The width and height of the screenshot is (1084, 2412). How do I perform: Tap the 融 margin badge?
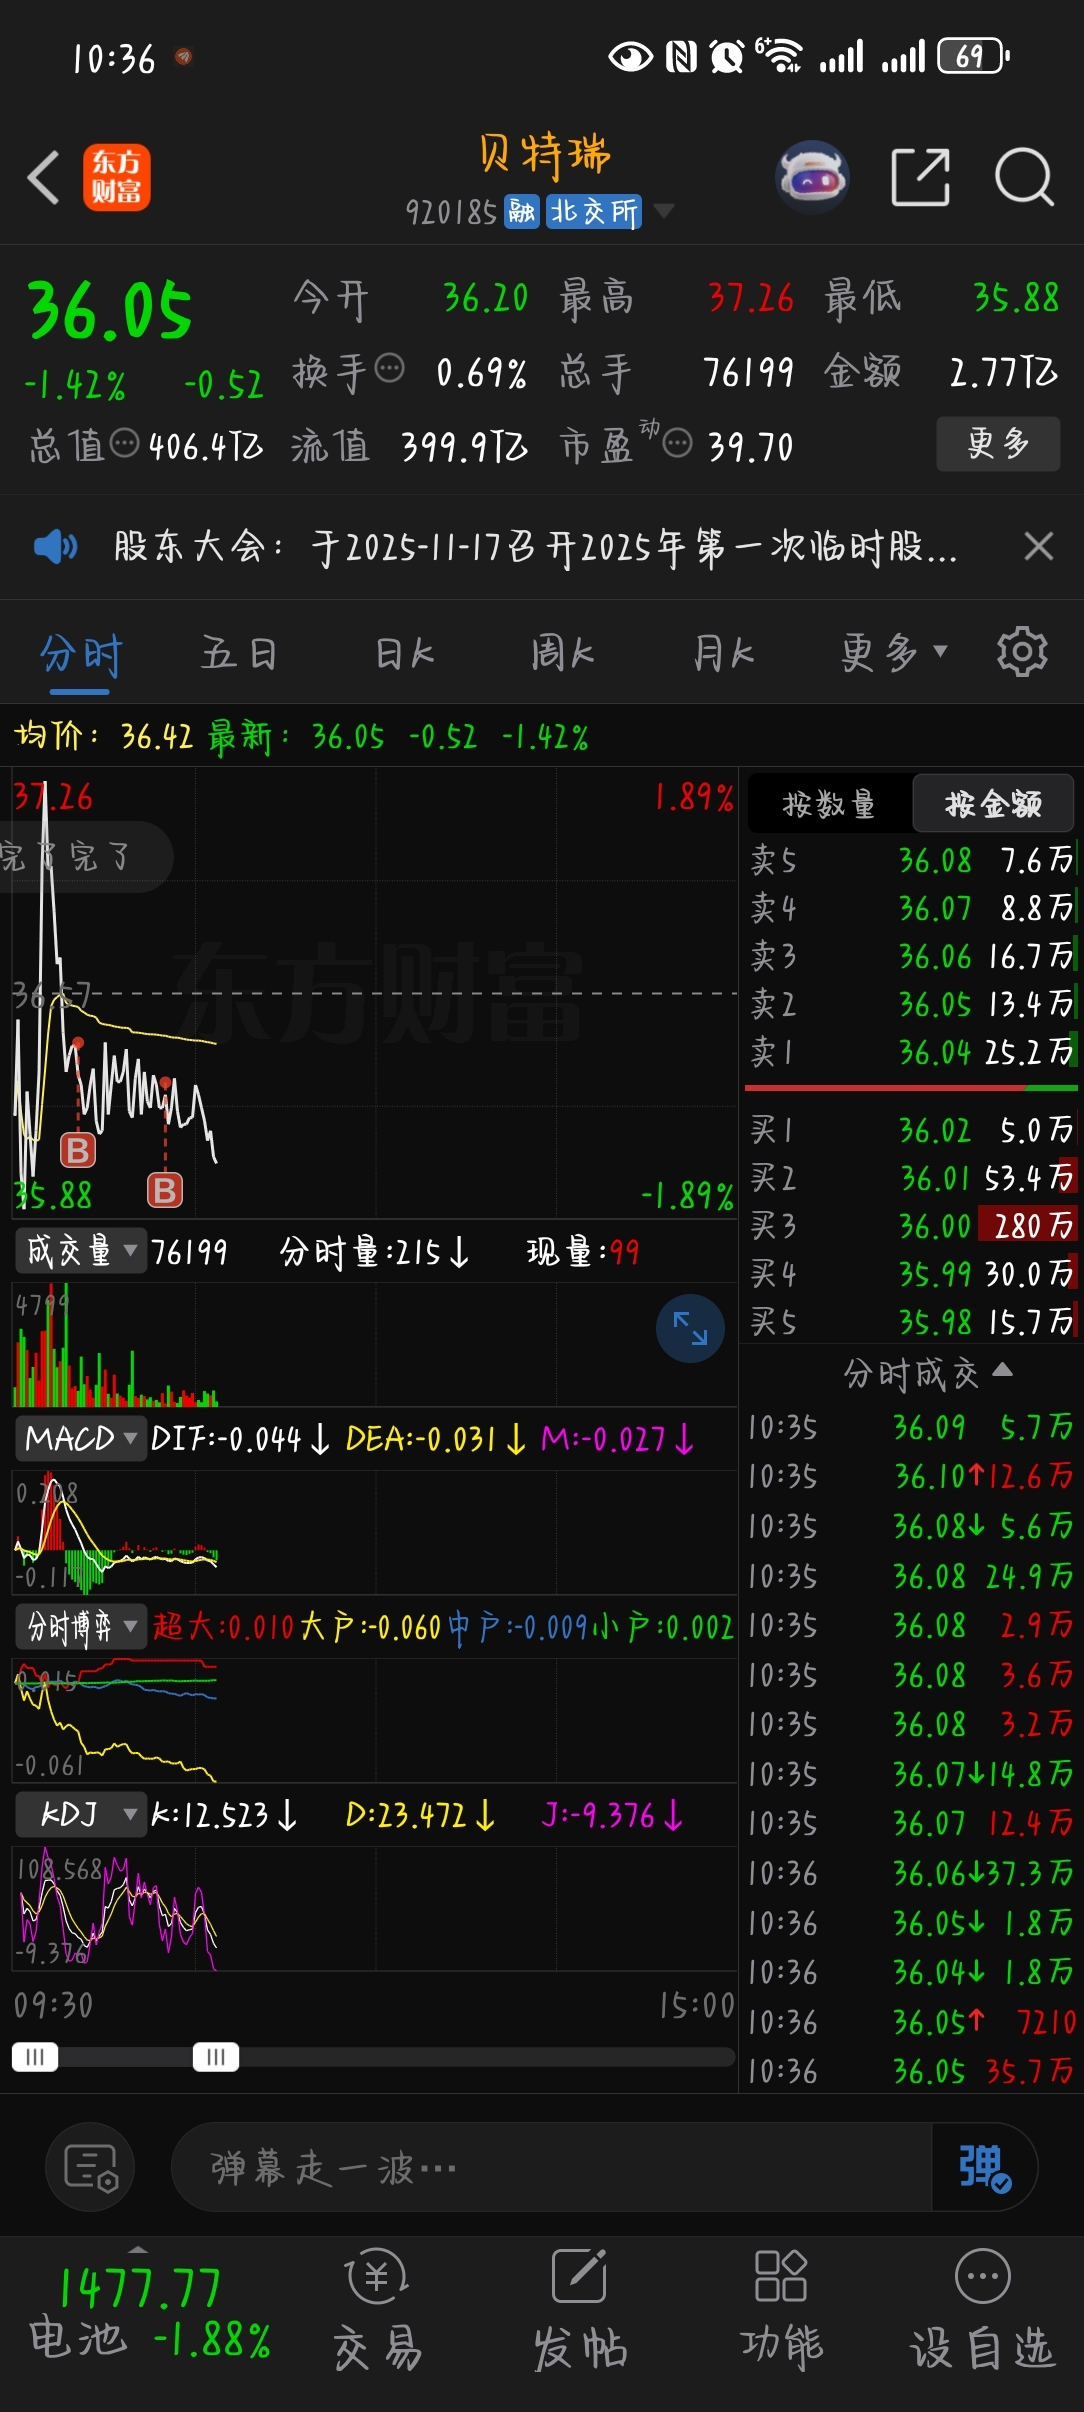coord(522,211)
